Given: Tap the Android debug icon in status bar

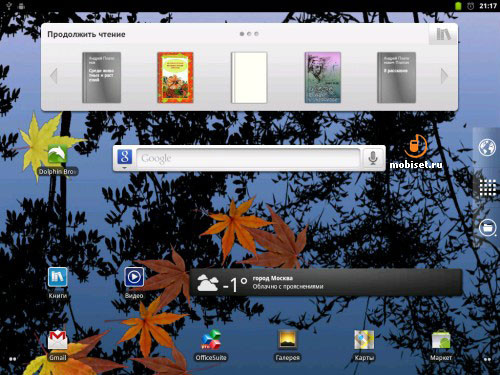Looking at the screenshot, I should pyautogui.click(x=22, y=6).
